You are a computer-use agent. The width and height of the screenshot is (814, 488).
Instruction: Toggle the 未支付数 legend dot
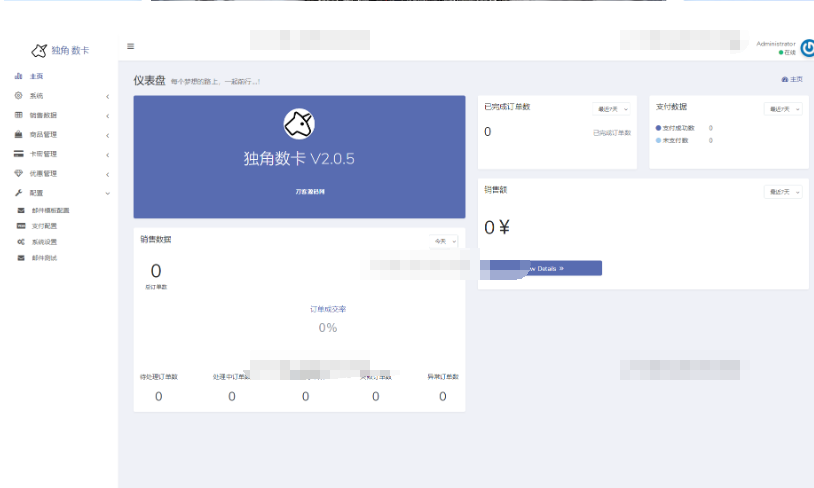point(658,140)
